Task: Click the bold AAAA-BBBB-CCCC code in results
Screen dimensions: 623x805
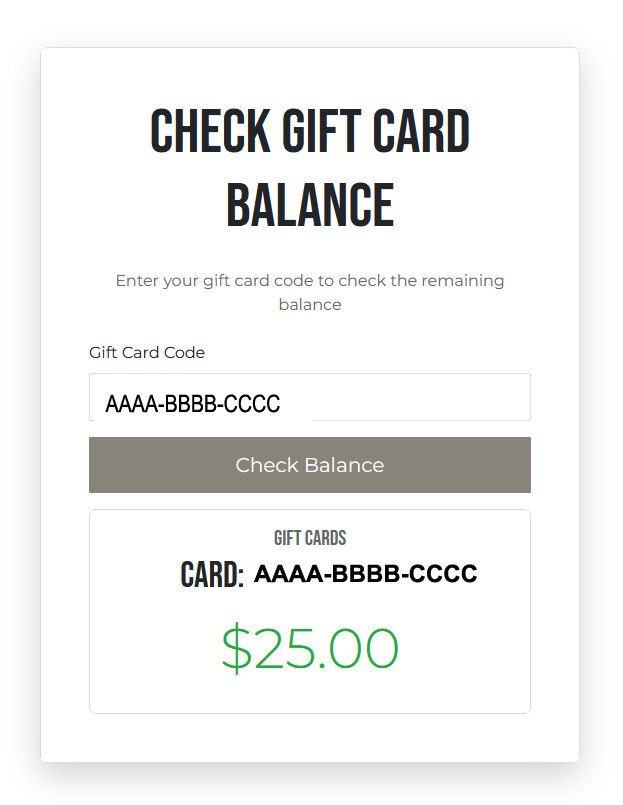Action: coord(365,574)
